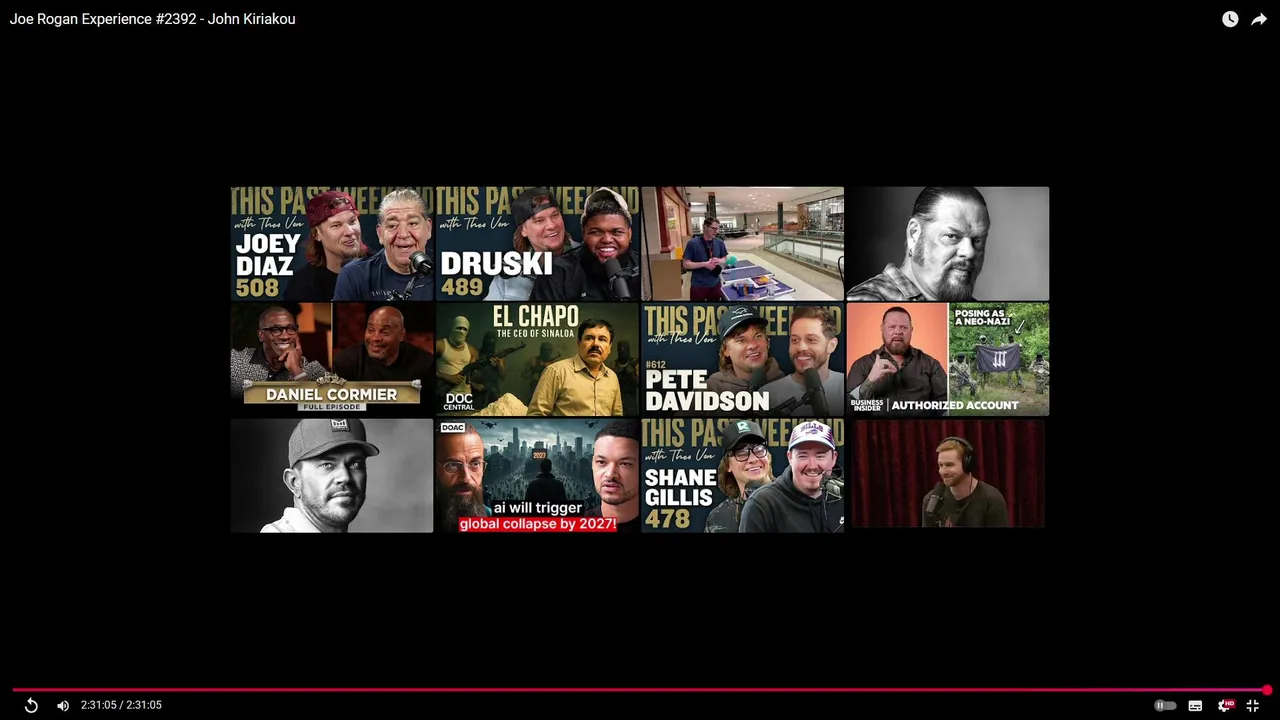Open the black-and-white bearded man thumbnail

click(948, 243)
